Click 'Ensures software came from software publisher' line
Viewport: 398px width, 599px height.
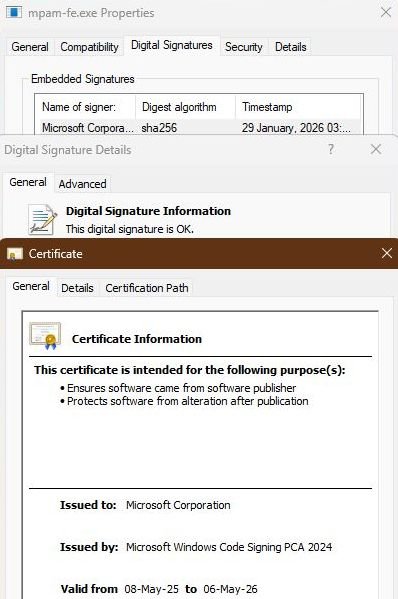click(x=181, y=388)
